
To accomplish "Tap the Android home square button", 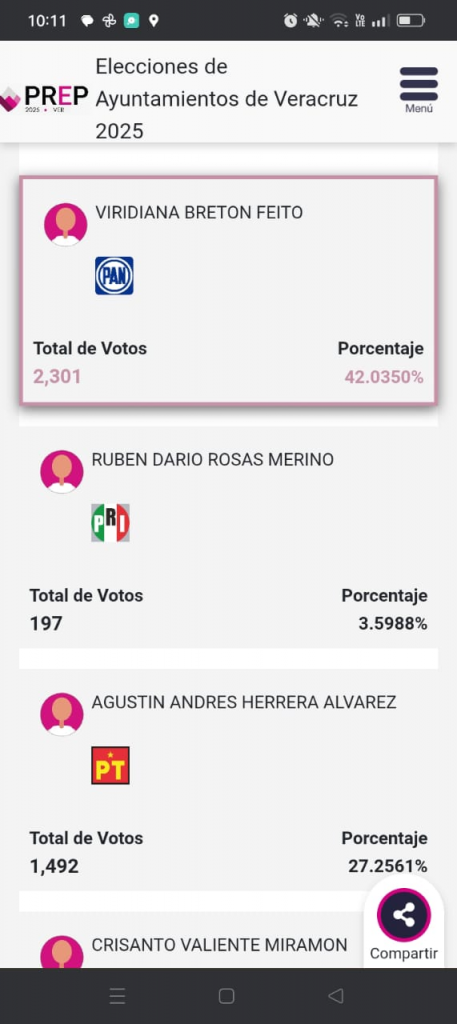I will click(x=227, y=996).
